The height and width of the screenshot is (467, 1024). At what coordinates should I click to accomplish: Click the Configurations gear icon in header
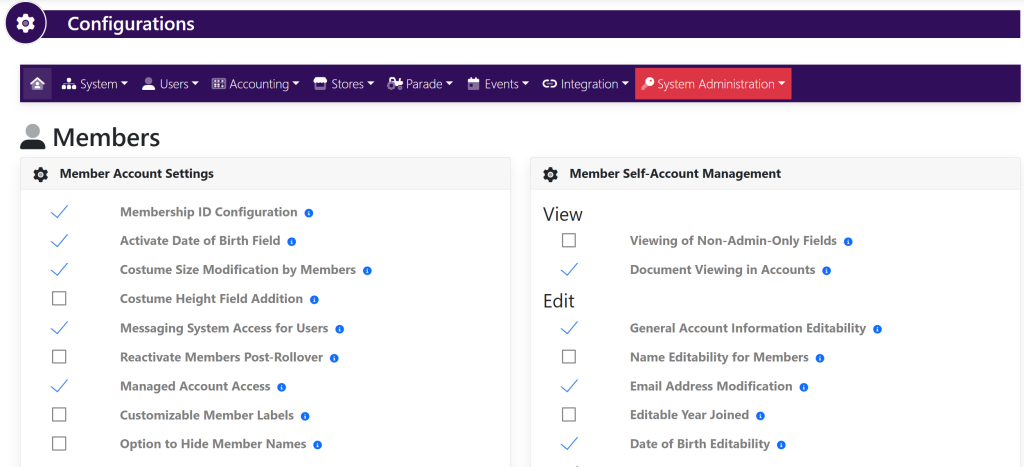tap(26, 23)
